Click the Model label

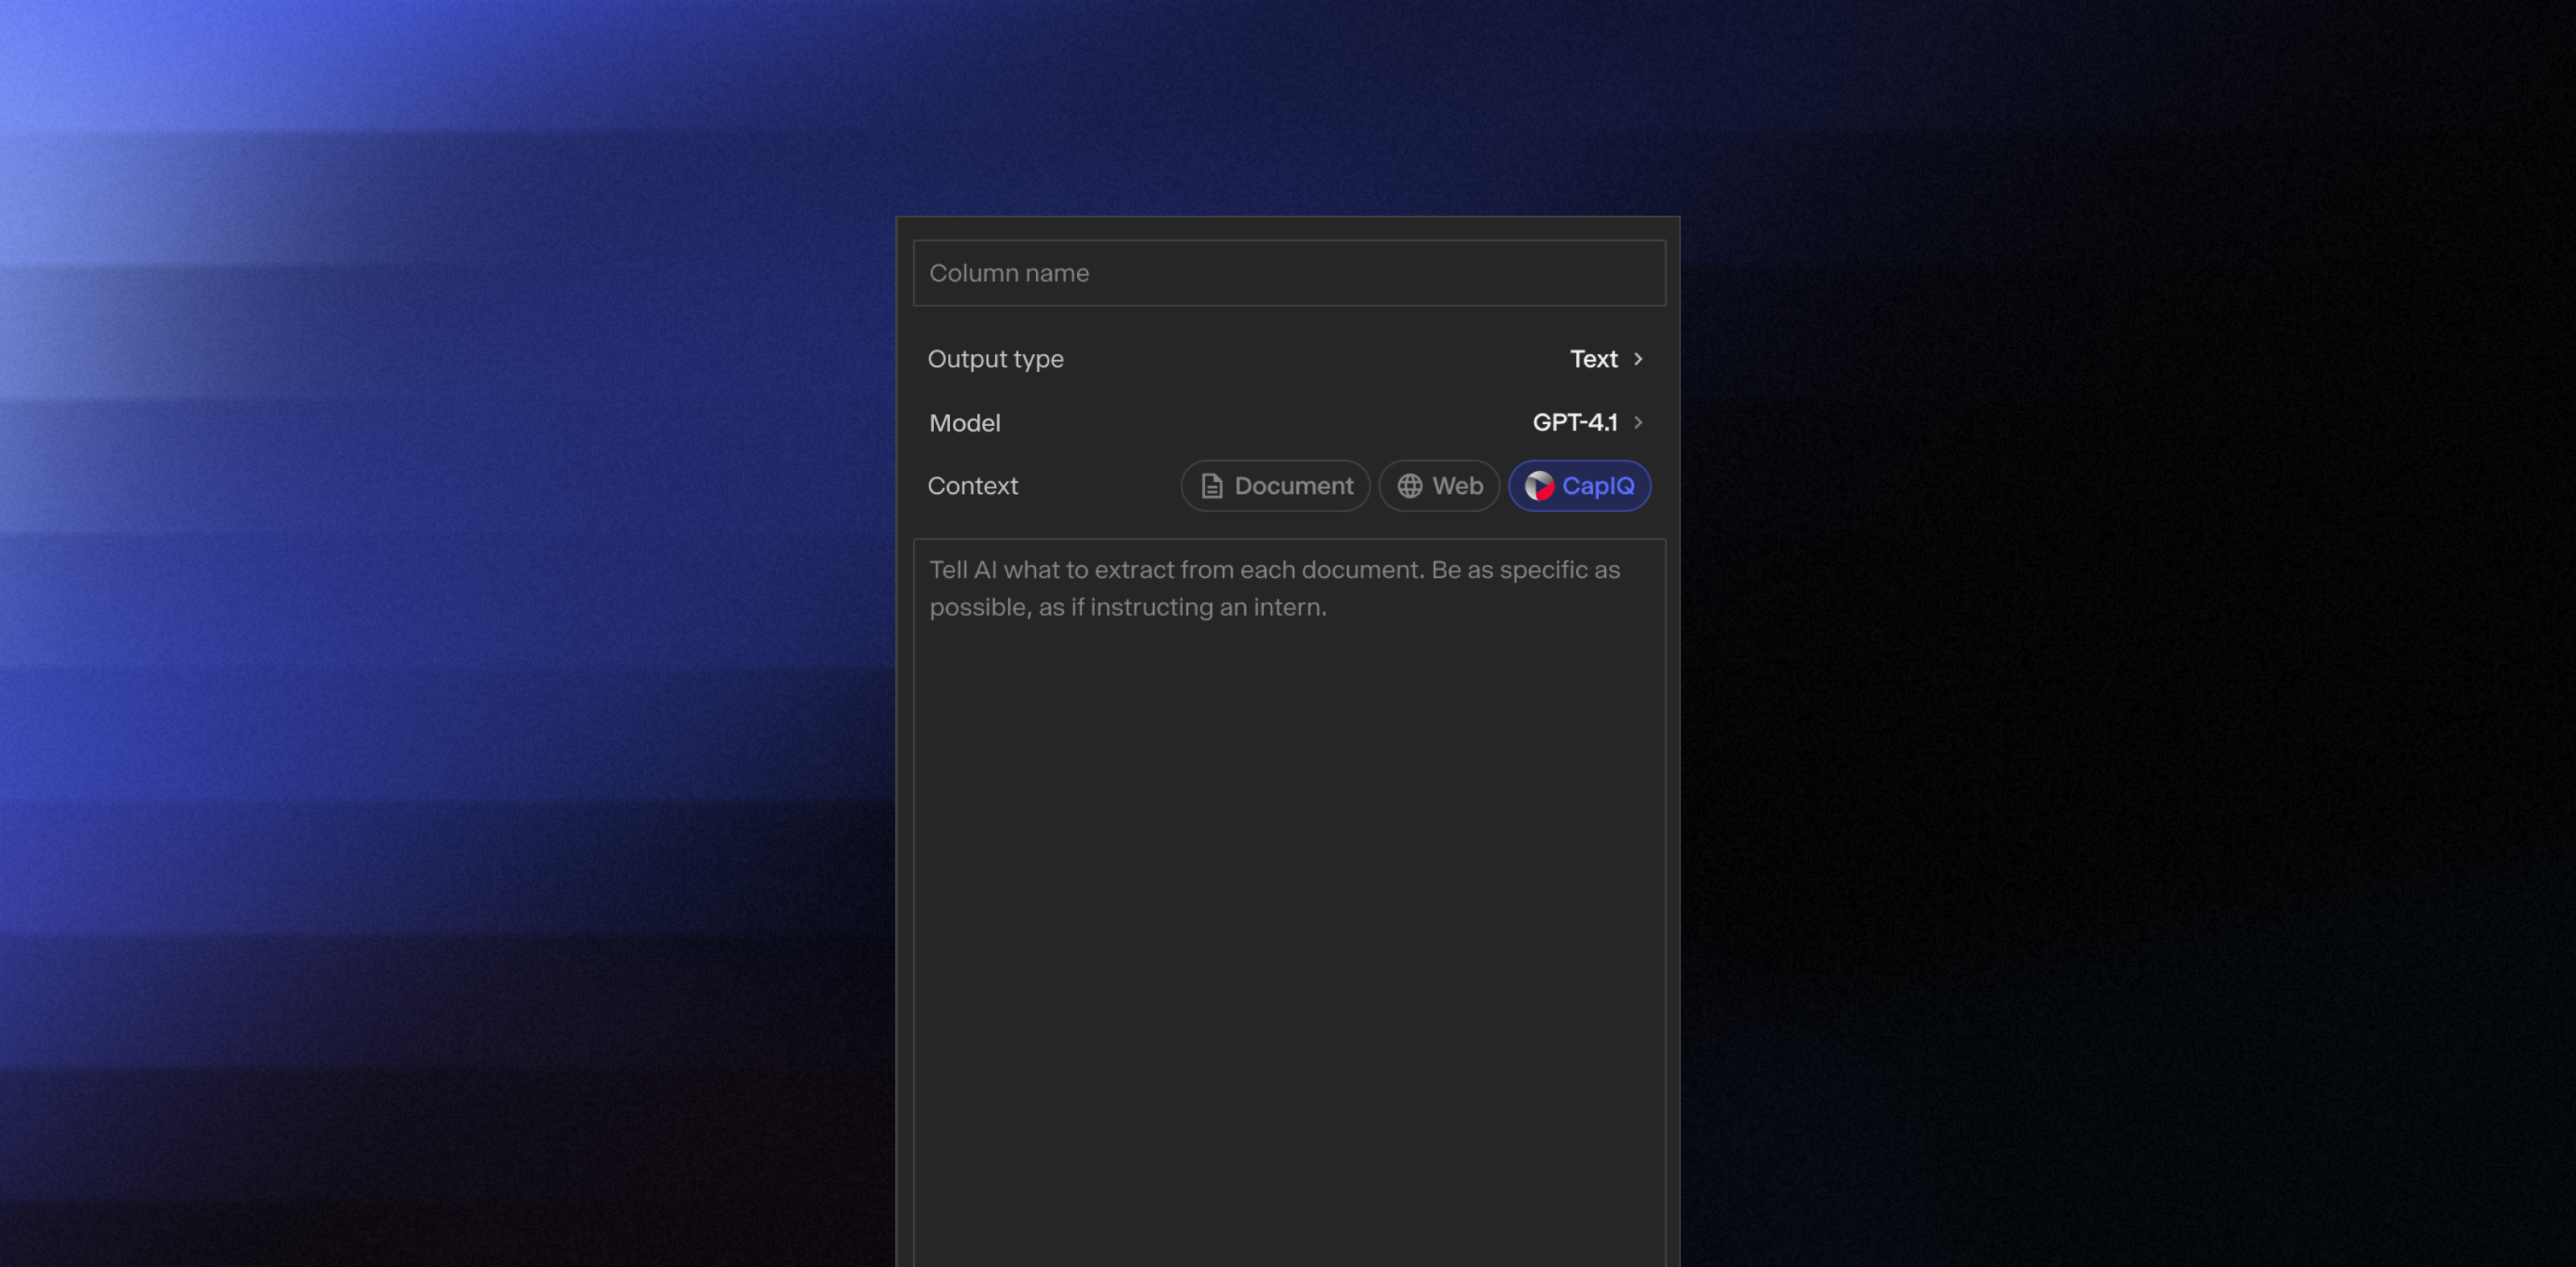click(x=964, y=423)
